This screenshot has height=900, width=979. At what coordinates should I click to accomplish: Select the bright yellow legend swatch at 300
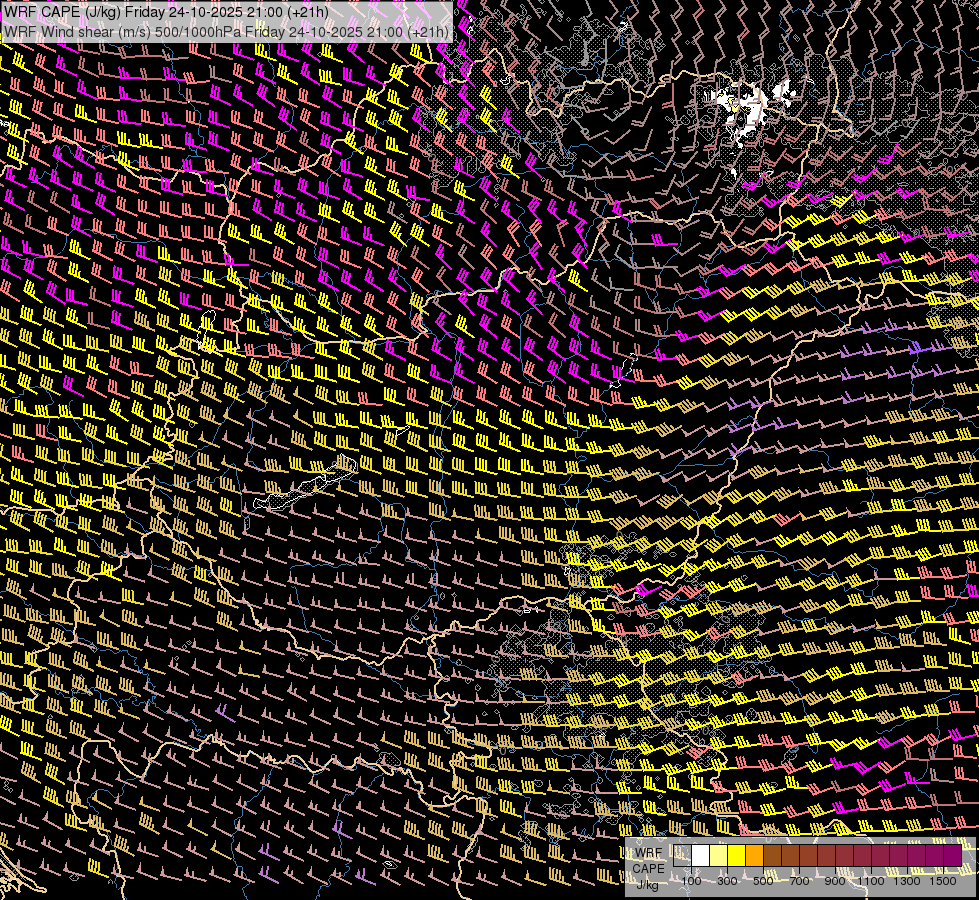pos(736,856)
